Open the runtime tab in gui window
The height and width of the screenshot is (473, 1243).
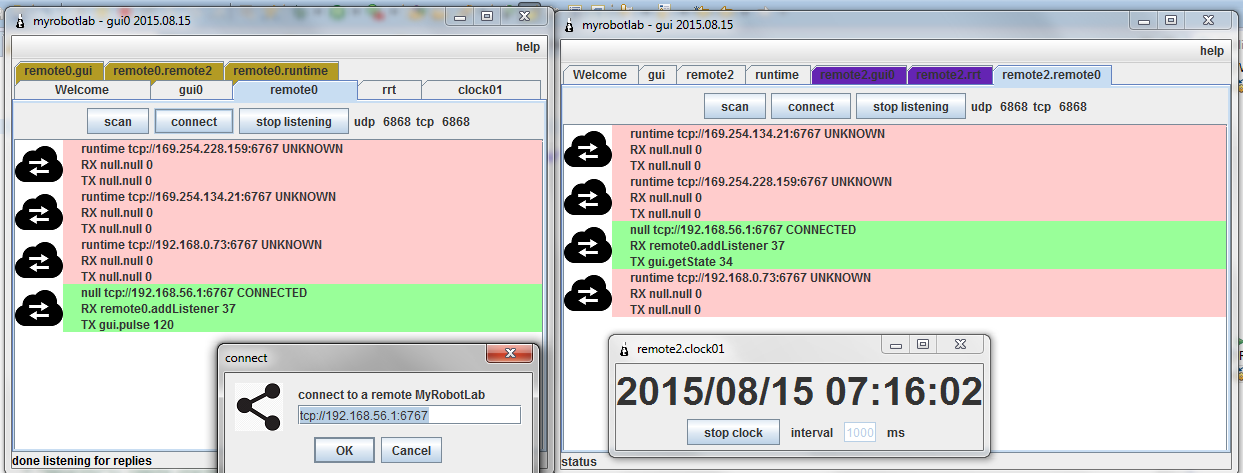pos(777,75)
